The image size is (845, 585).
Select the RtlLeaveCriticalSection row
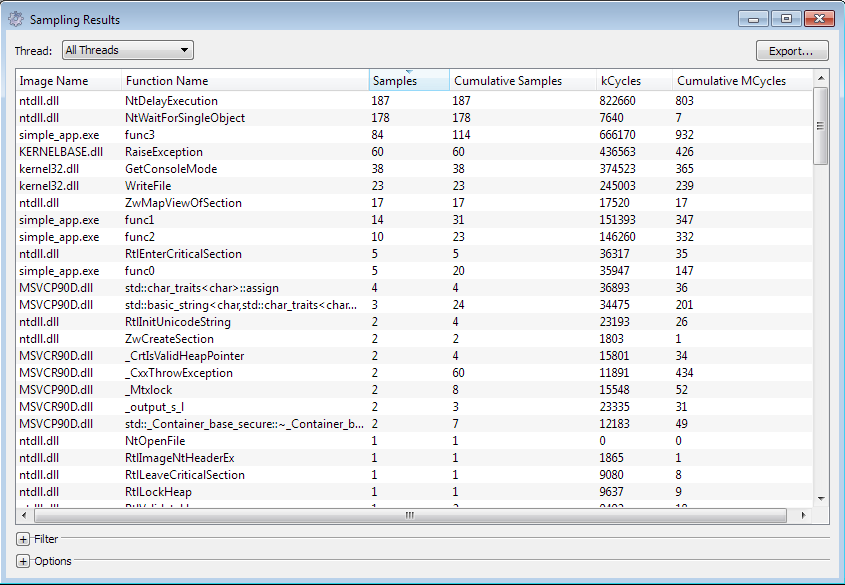click(x=414, y=475)
